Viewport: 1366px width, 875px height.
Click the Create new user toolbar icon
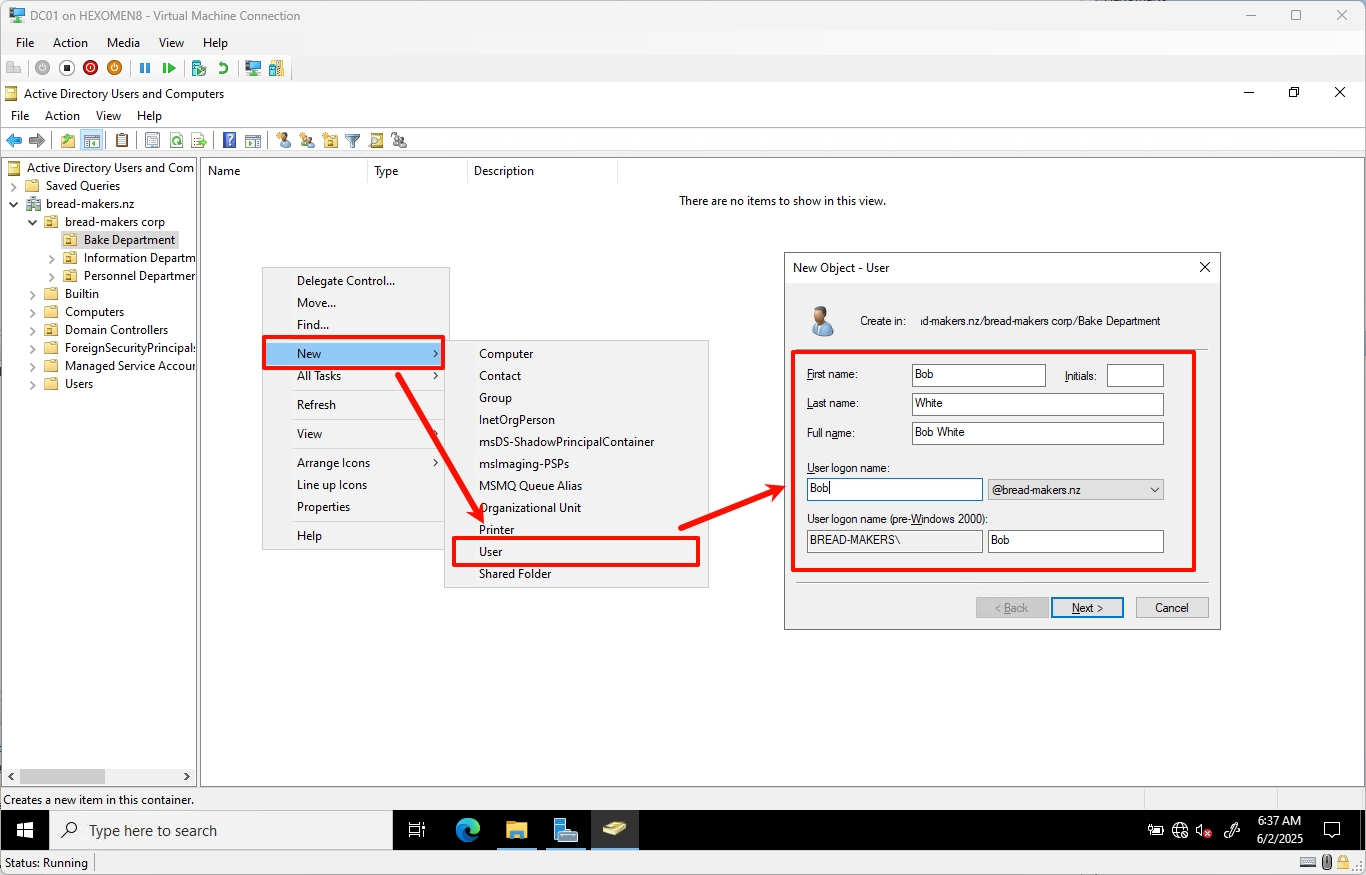284,140
